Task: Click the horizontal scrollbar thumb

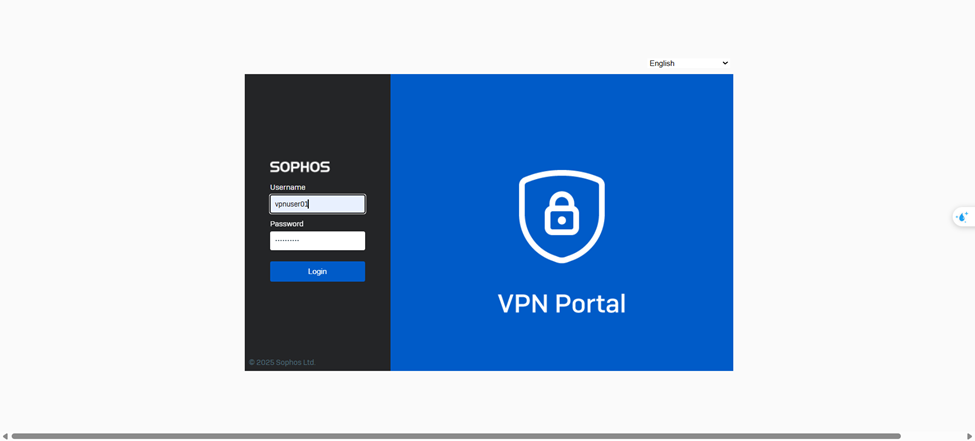Action: [455, 436]
